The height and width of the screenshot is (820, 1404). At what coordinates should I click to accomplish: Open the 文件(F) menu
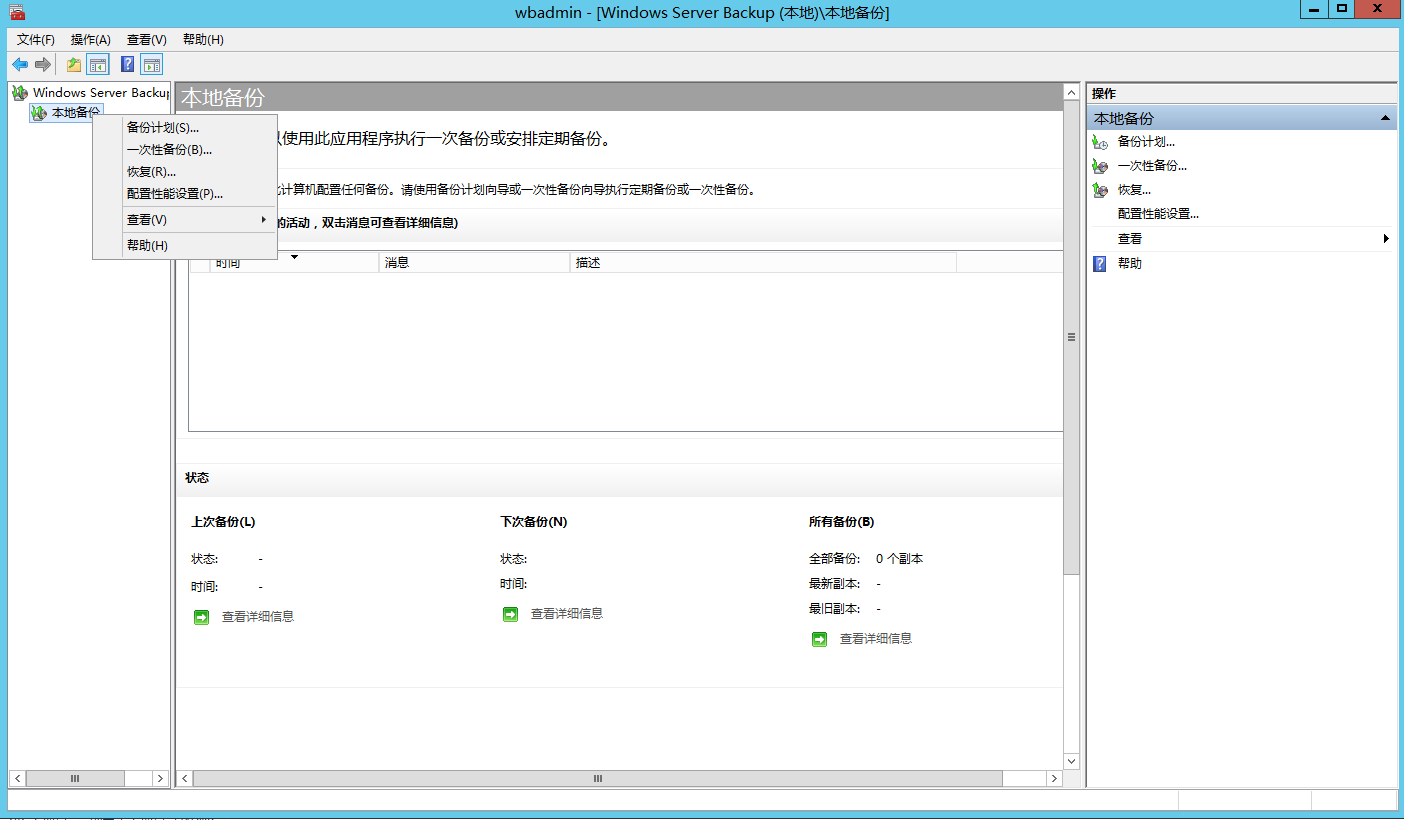(36, 40)
